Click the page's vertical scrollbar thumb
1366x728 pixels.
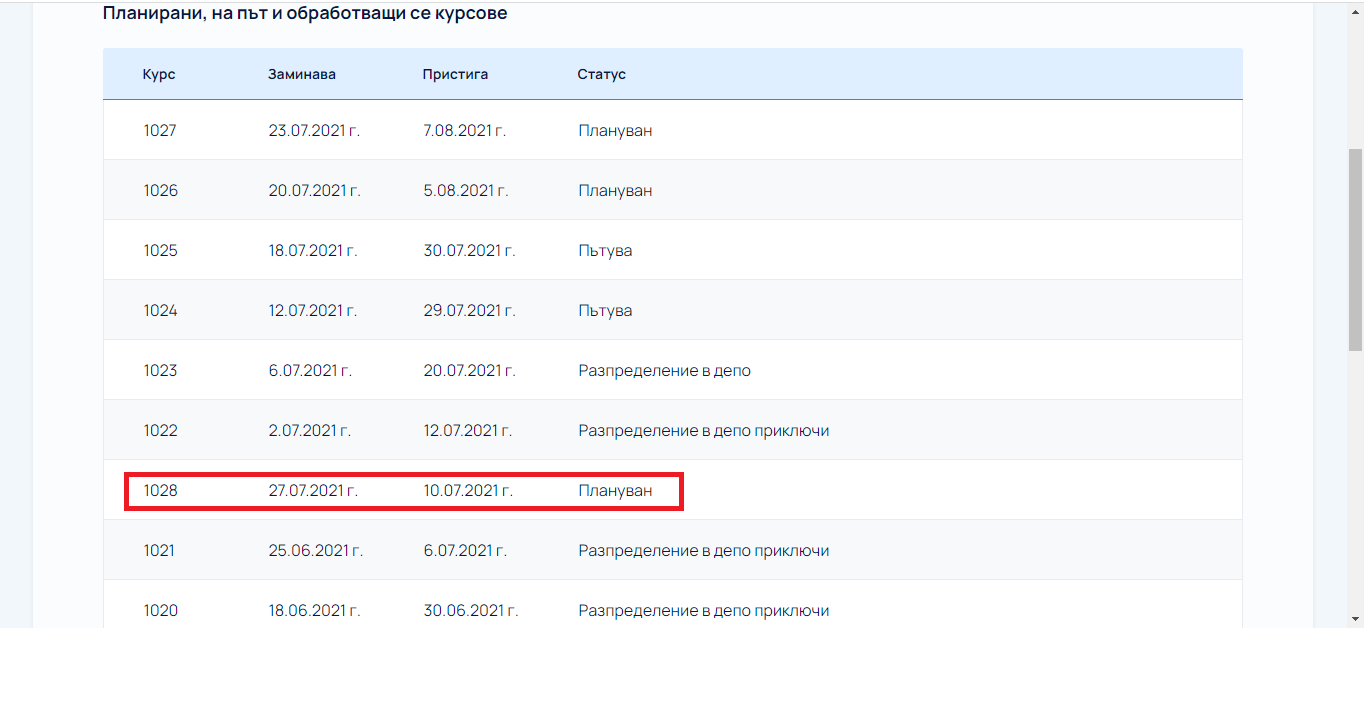coord(1355,250)
